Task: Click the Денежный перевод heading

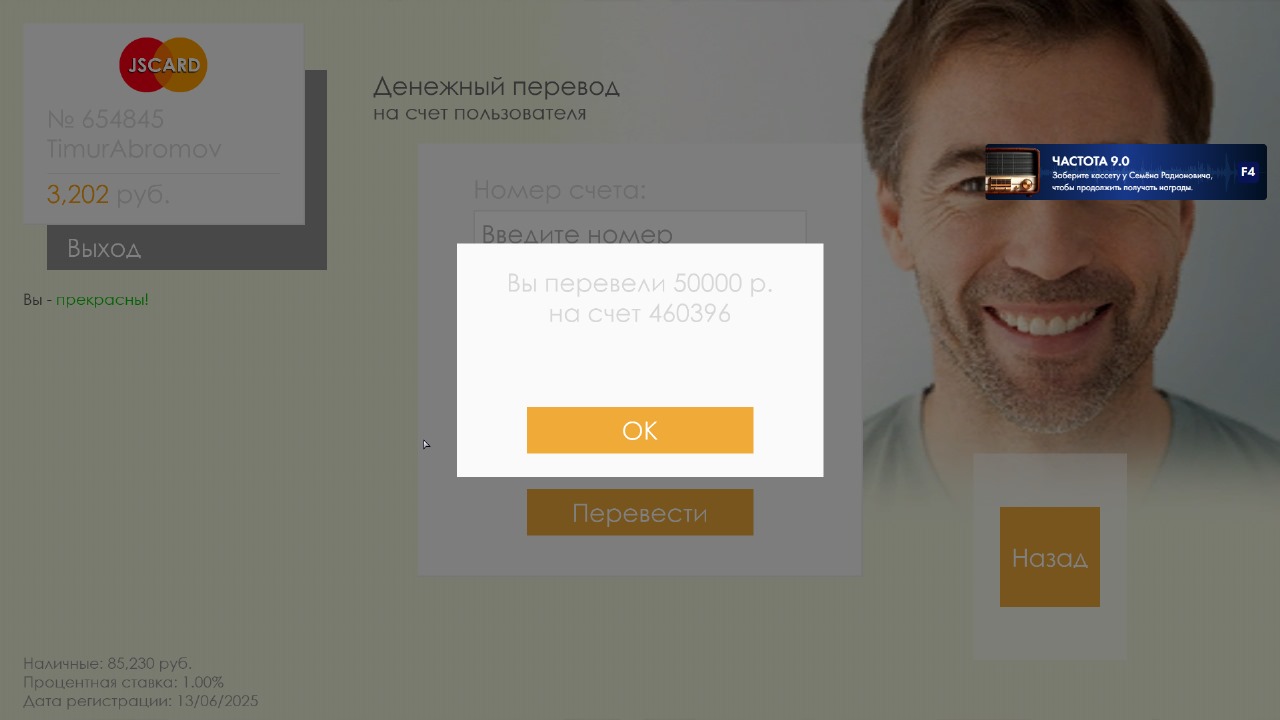Action: pos(496,86)
